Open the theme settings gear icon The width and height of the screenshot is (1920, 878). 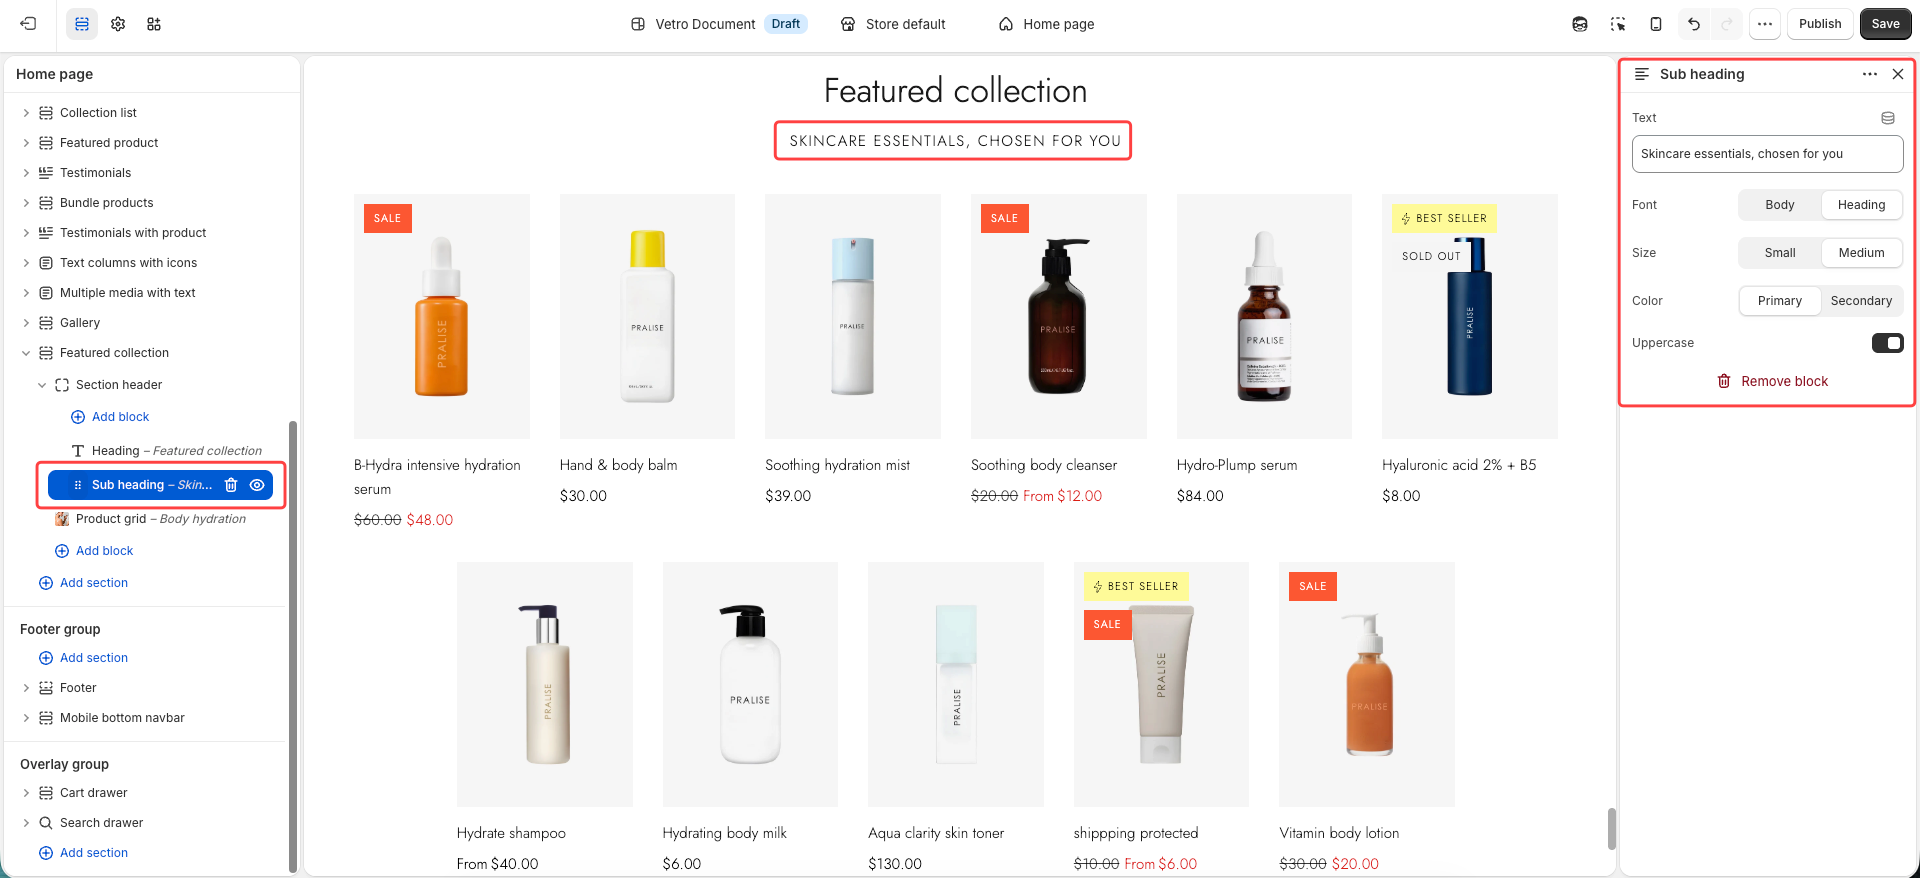click(118, 24)
